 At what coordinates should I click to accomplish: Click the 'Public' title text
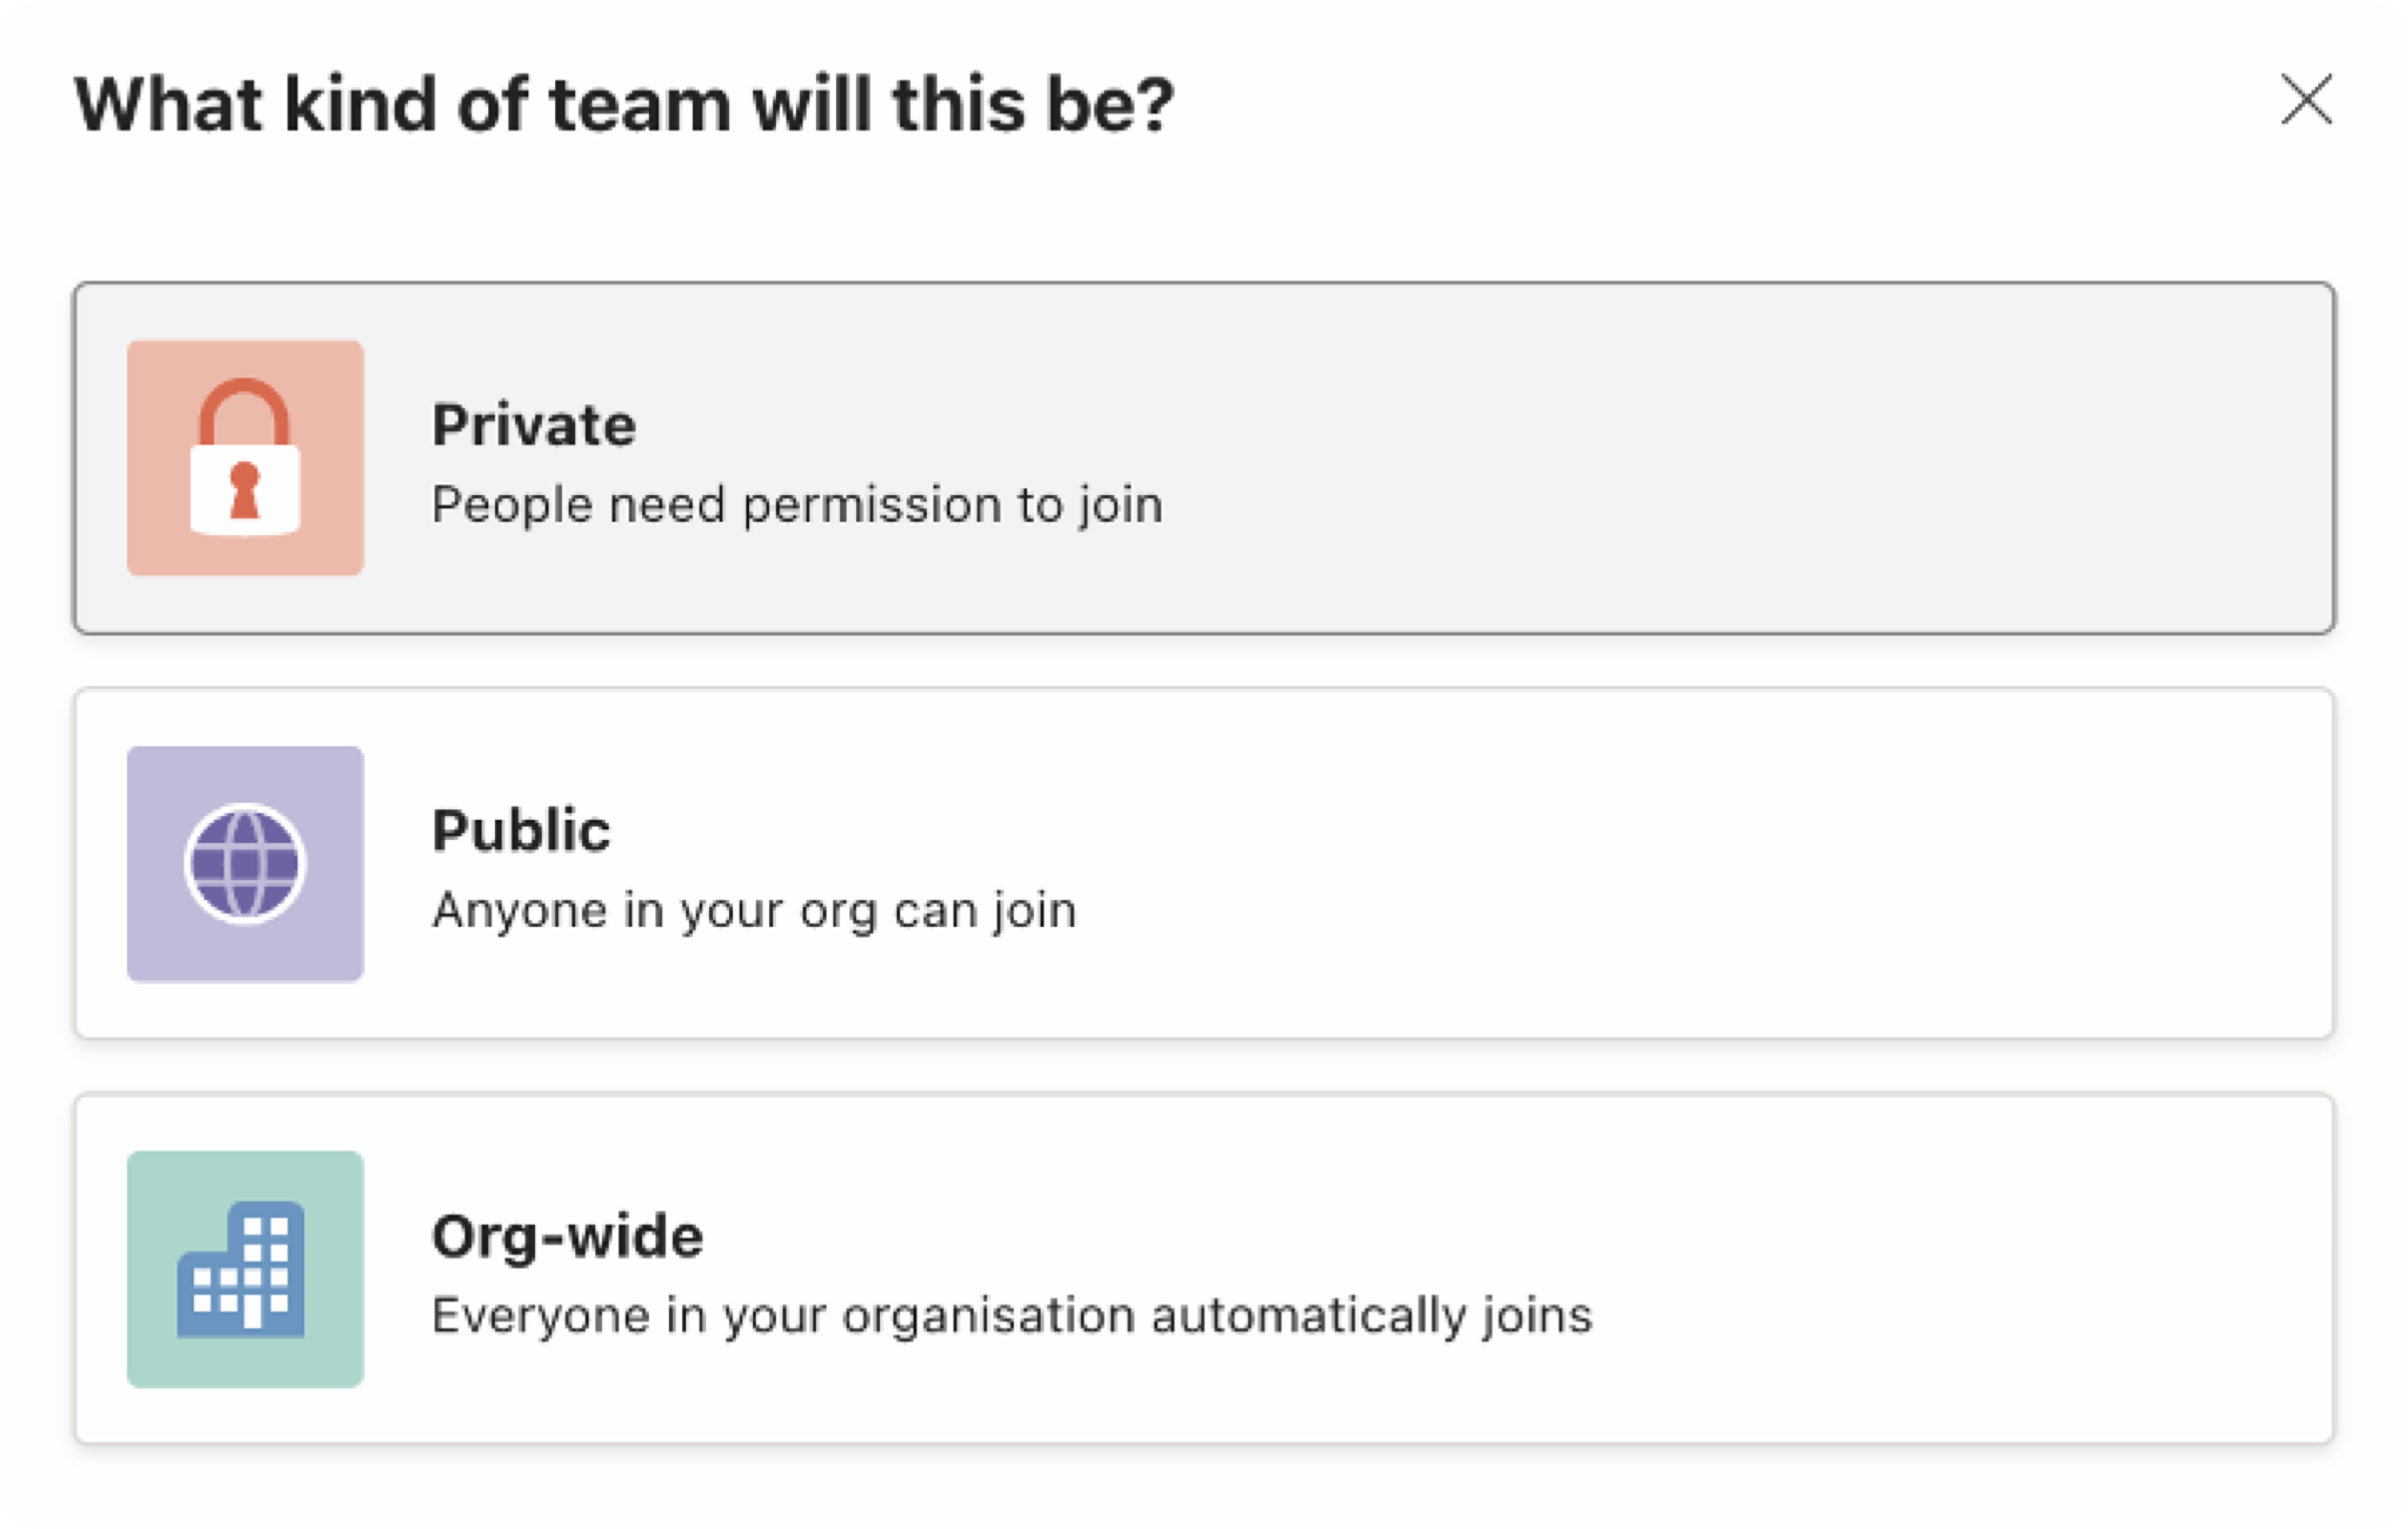click(x=521, y=830)
